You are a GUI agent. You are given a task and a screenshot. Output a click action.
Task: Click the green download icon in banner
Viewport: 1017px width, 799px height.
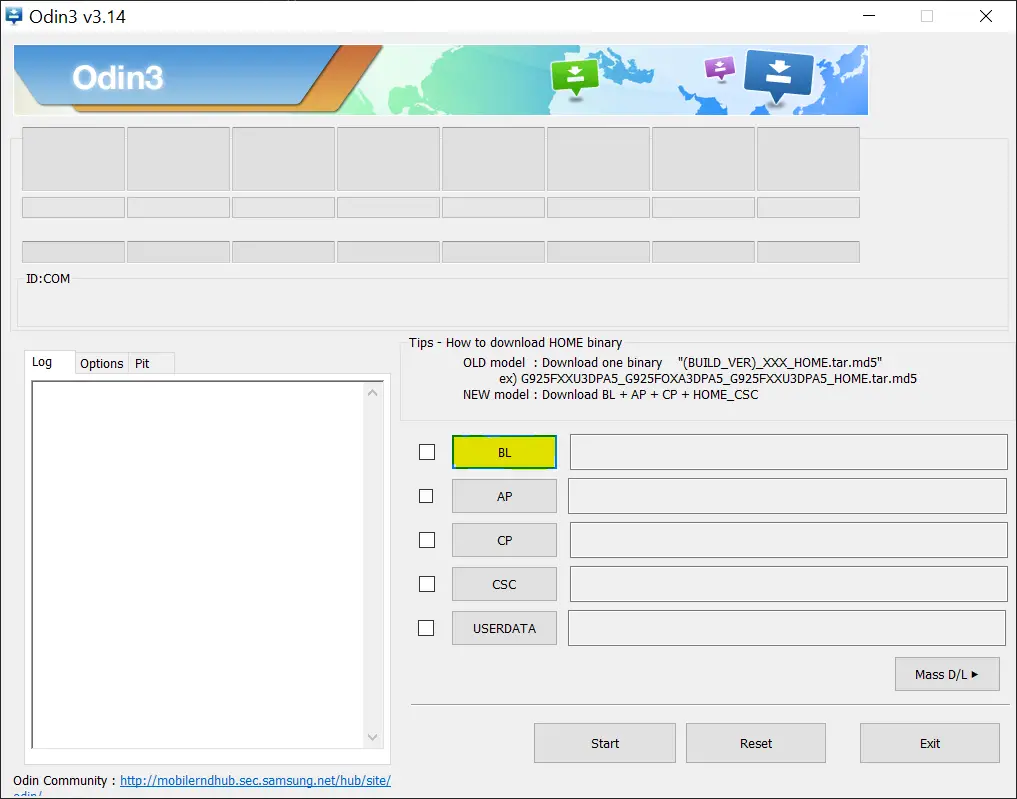(575, 78)
